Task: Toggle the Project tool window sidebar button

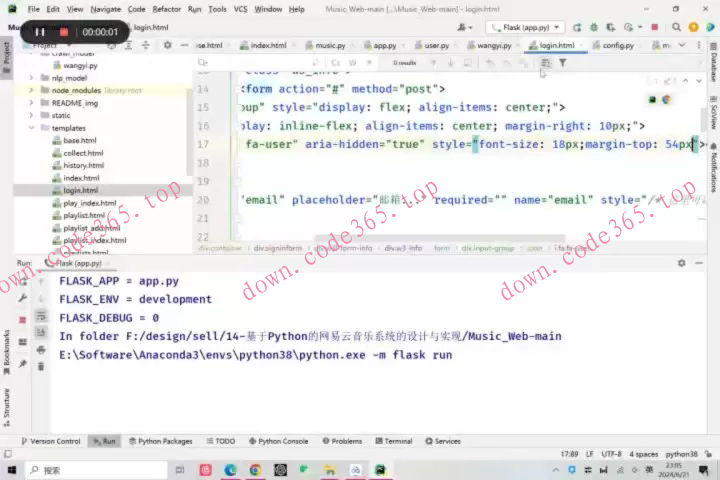Action: (x=6, y=55)
